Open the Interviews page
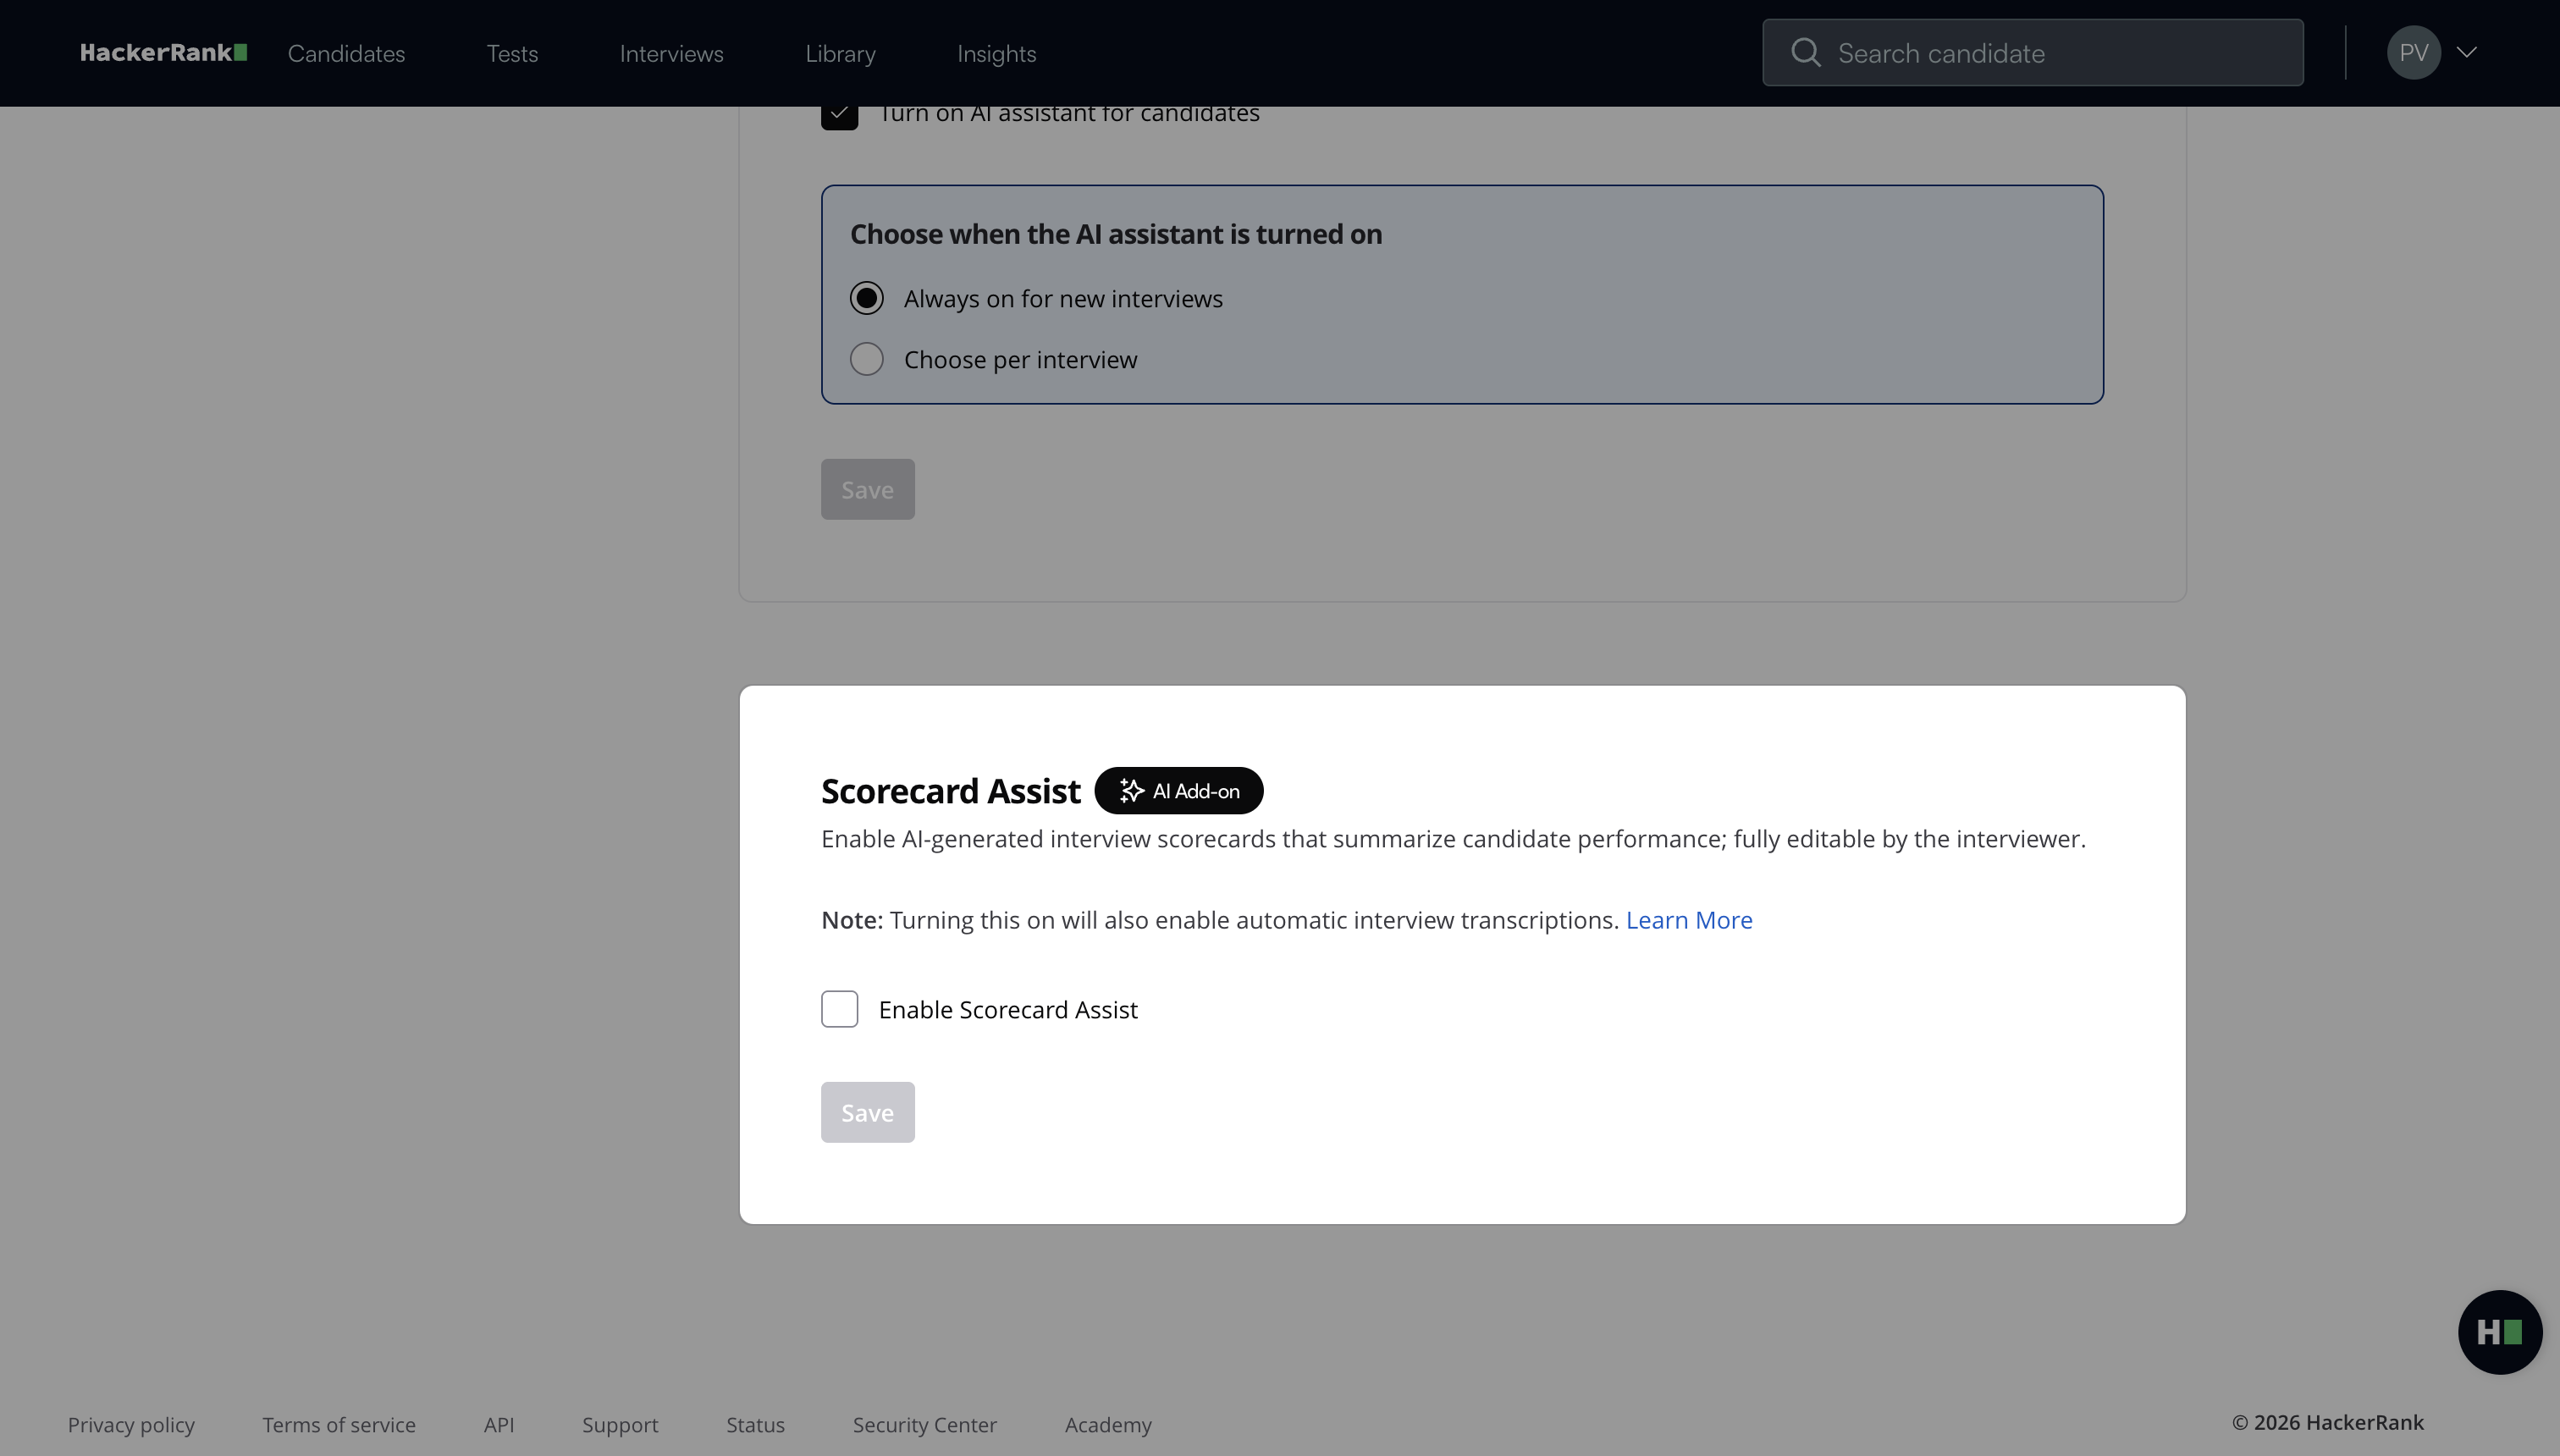The width and height of the screenshot is (2560, 1456). [671, 54]
